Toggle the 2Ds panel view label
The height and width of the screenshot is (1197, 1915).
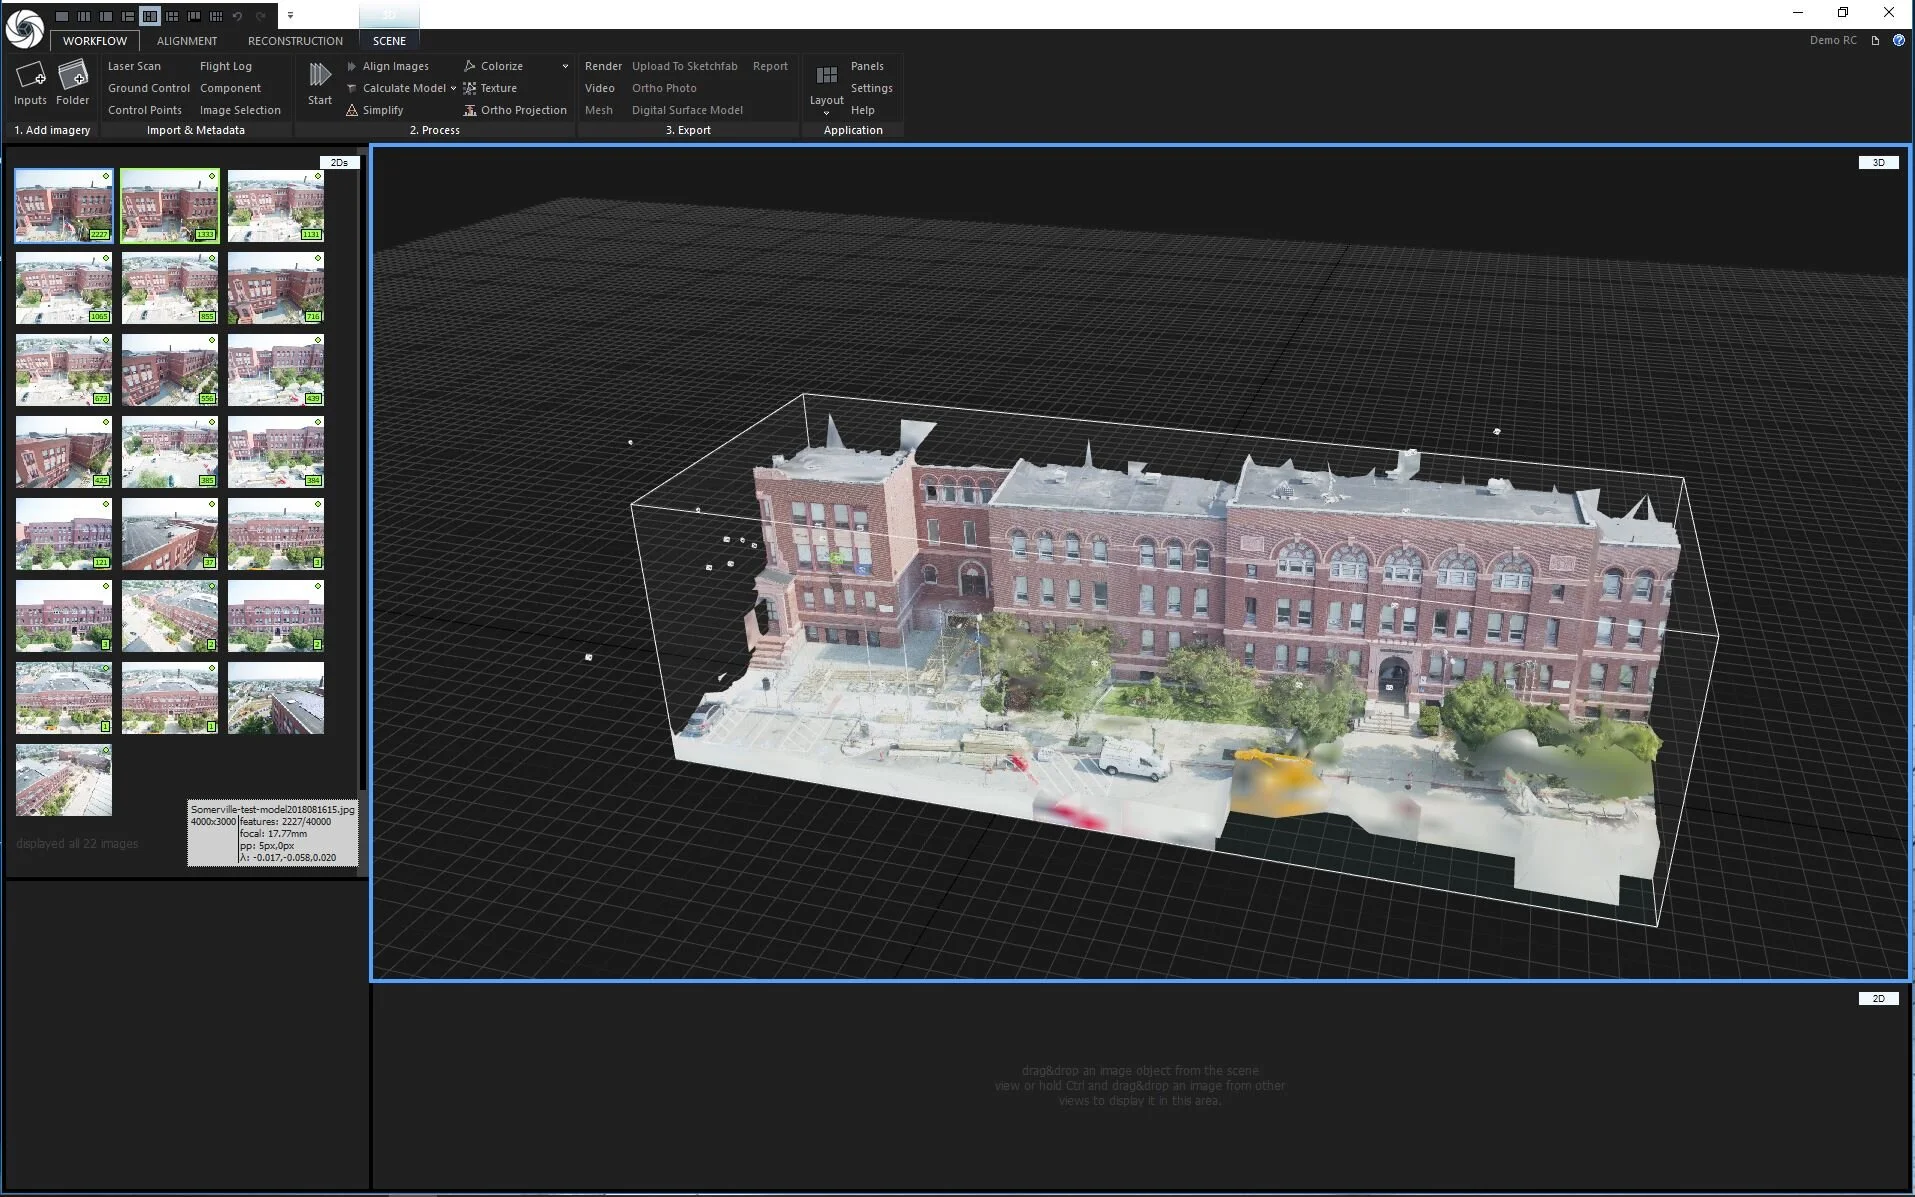click(339, 162)
